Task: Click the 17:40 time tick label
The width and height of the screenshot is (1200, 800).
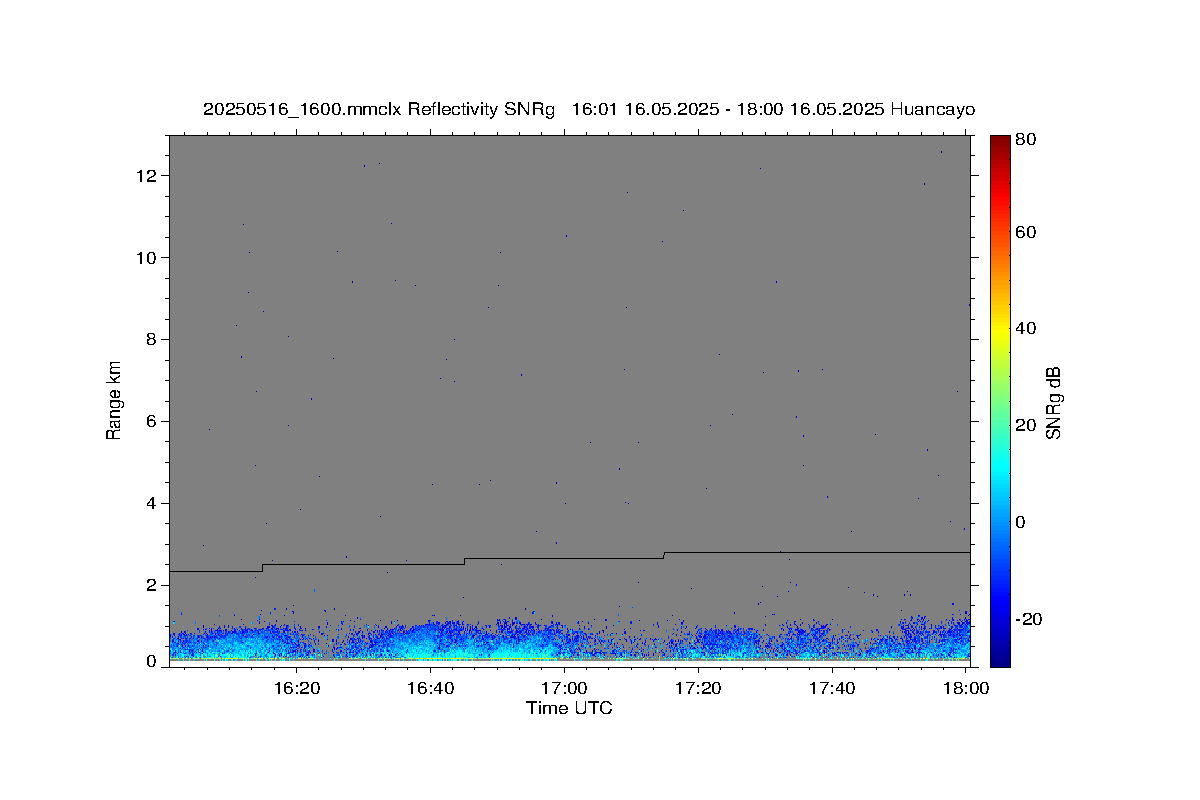Action: [832, 688]
